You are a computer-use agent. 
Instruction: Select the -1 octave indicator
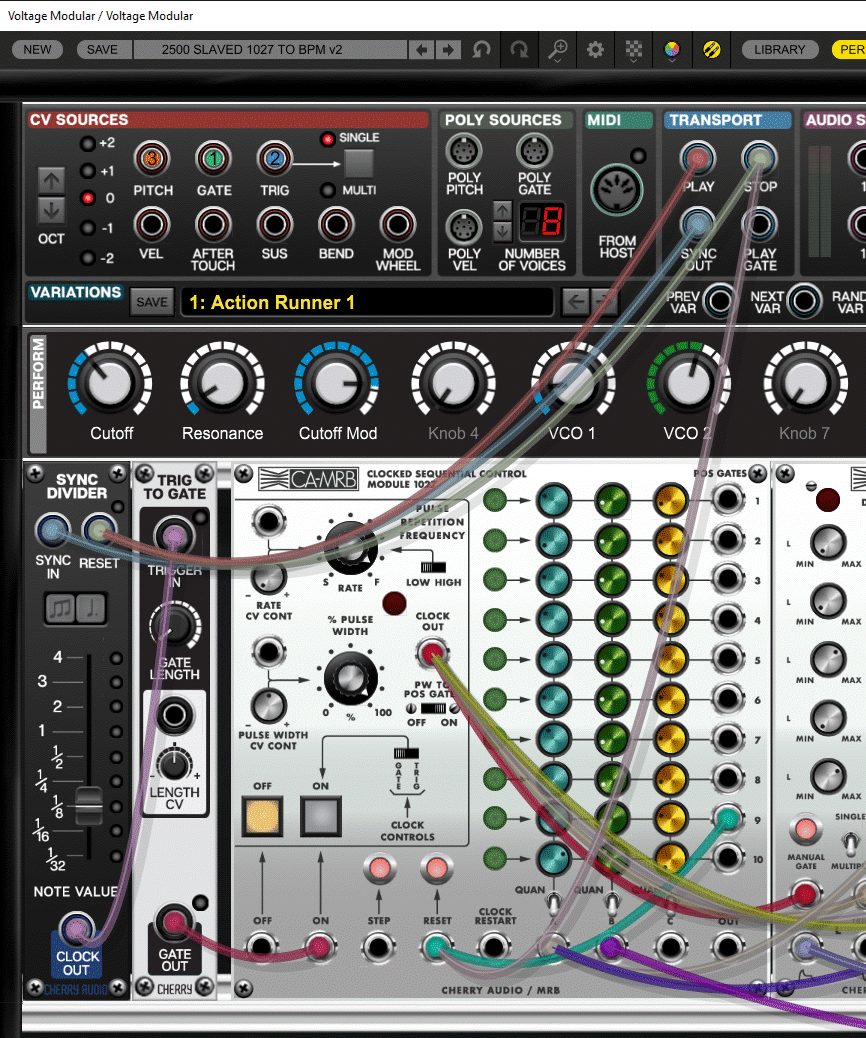[87, 228]
